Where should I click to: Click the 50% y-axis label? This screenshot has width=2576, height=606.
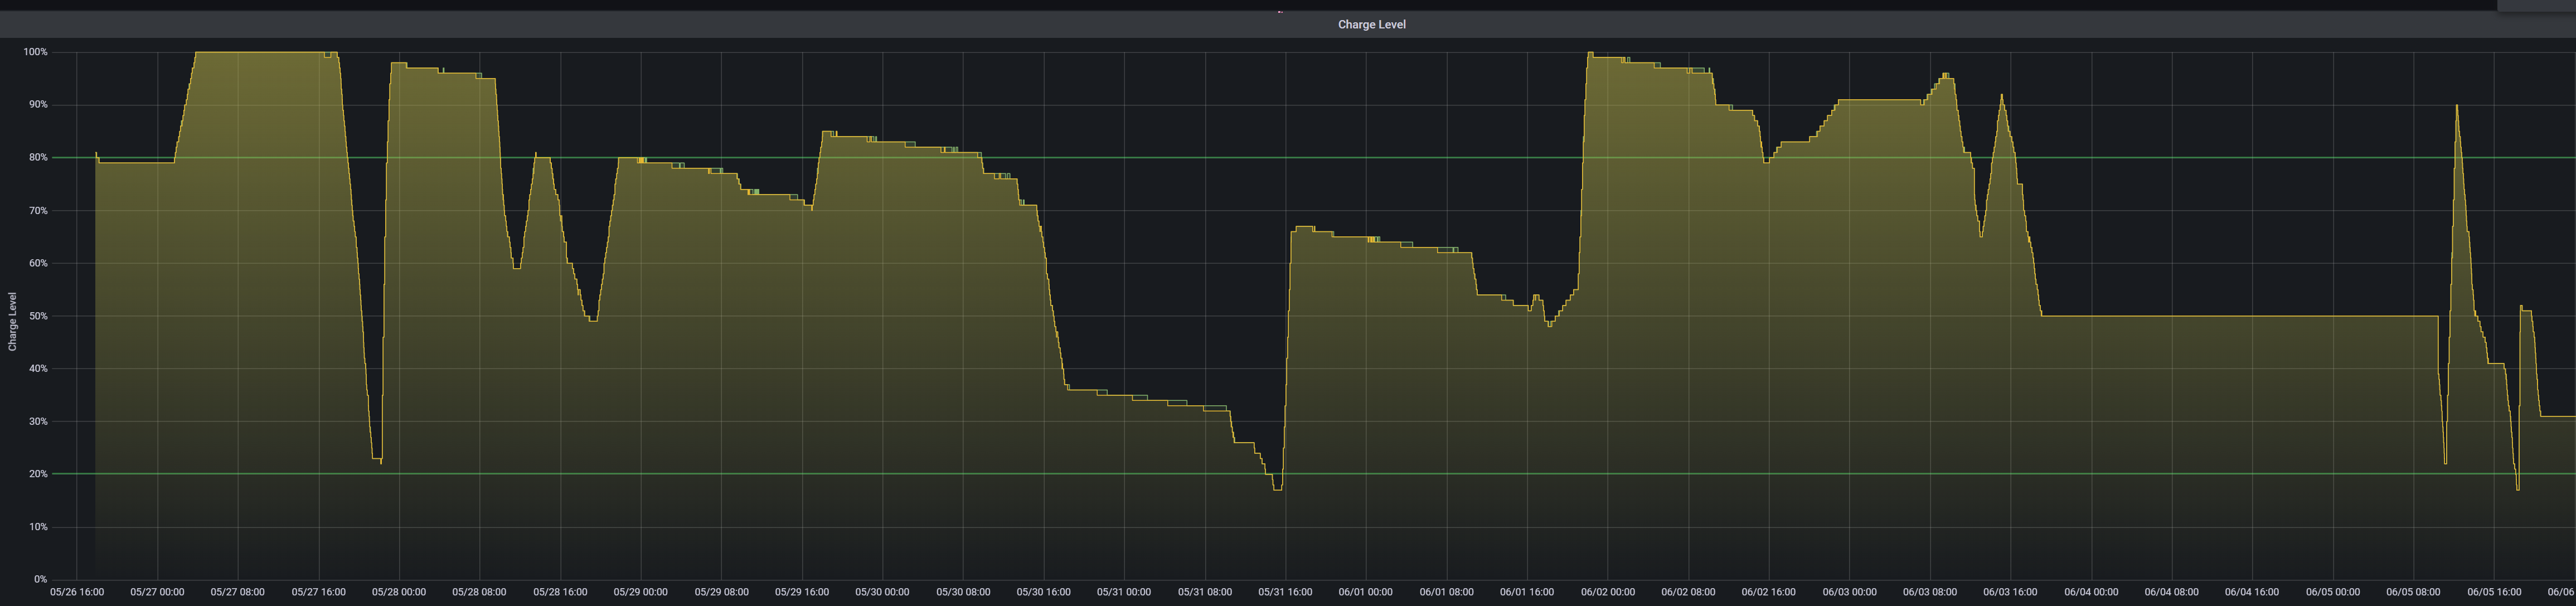[x=38, y=316]
